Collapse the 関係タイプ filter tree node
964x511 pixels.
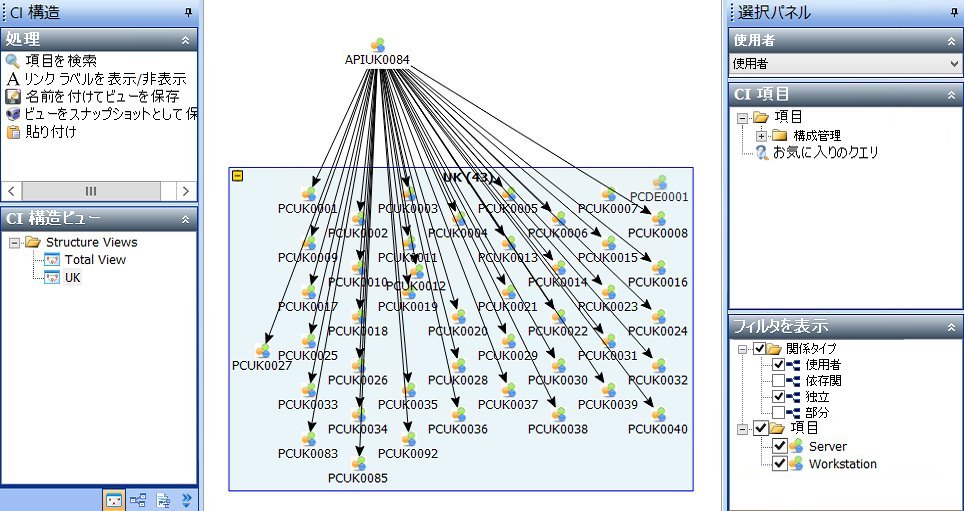pos(743,349)
